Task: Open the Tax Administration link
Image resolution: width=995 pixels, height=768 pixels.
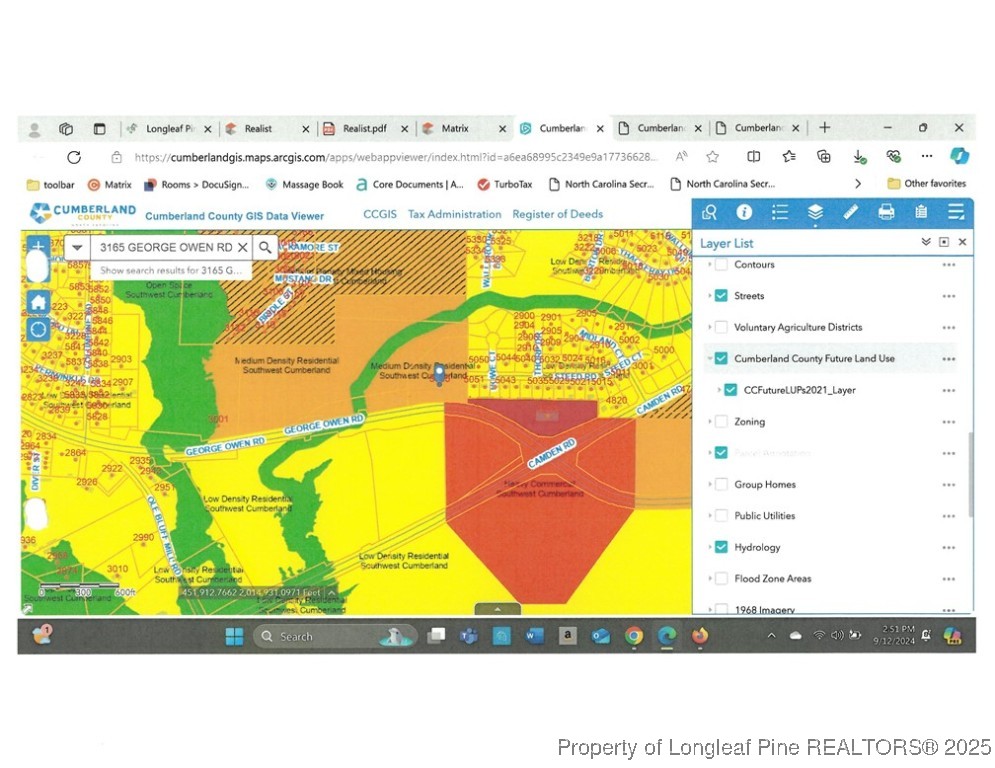Action: tap(454, 214)
